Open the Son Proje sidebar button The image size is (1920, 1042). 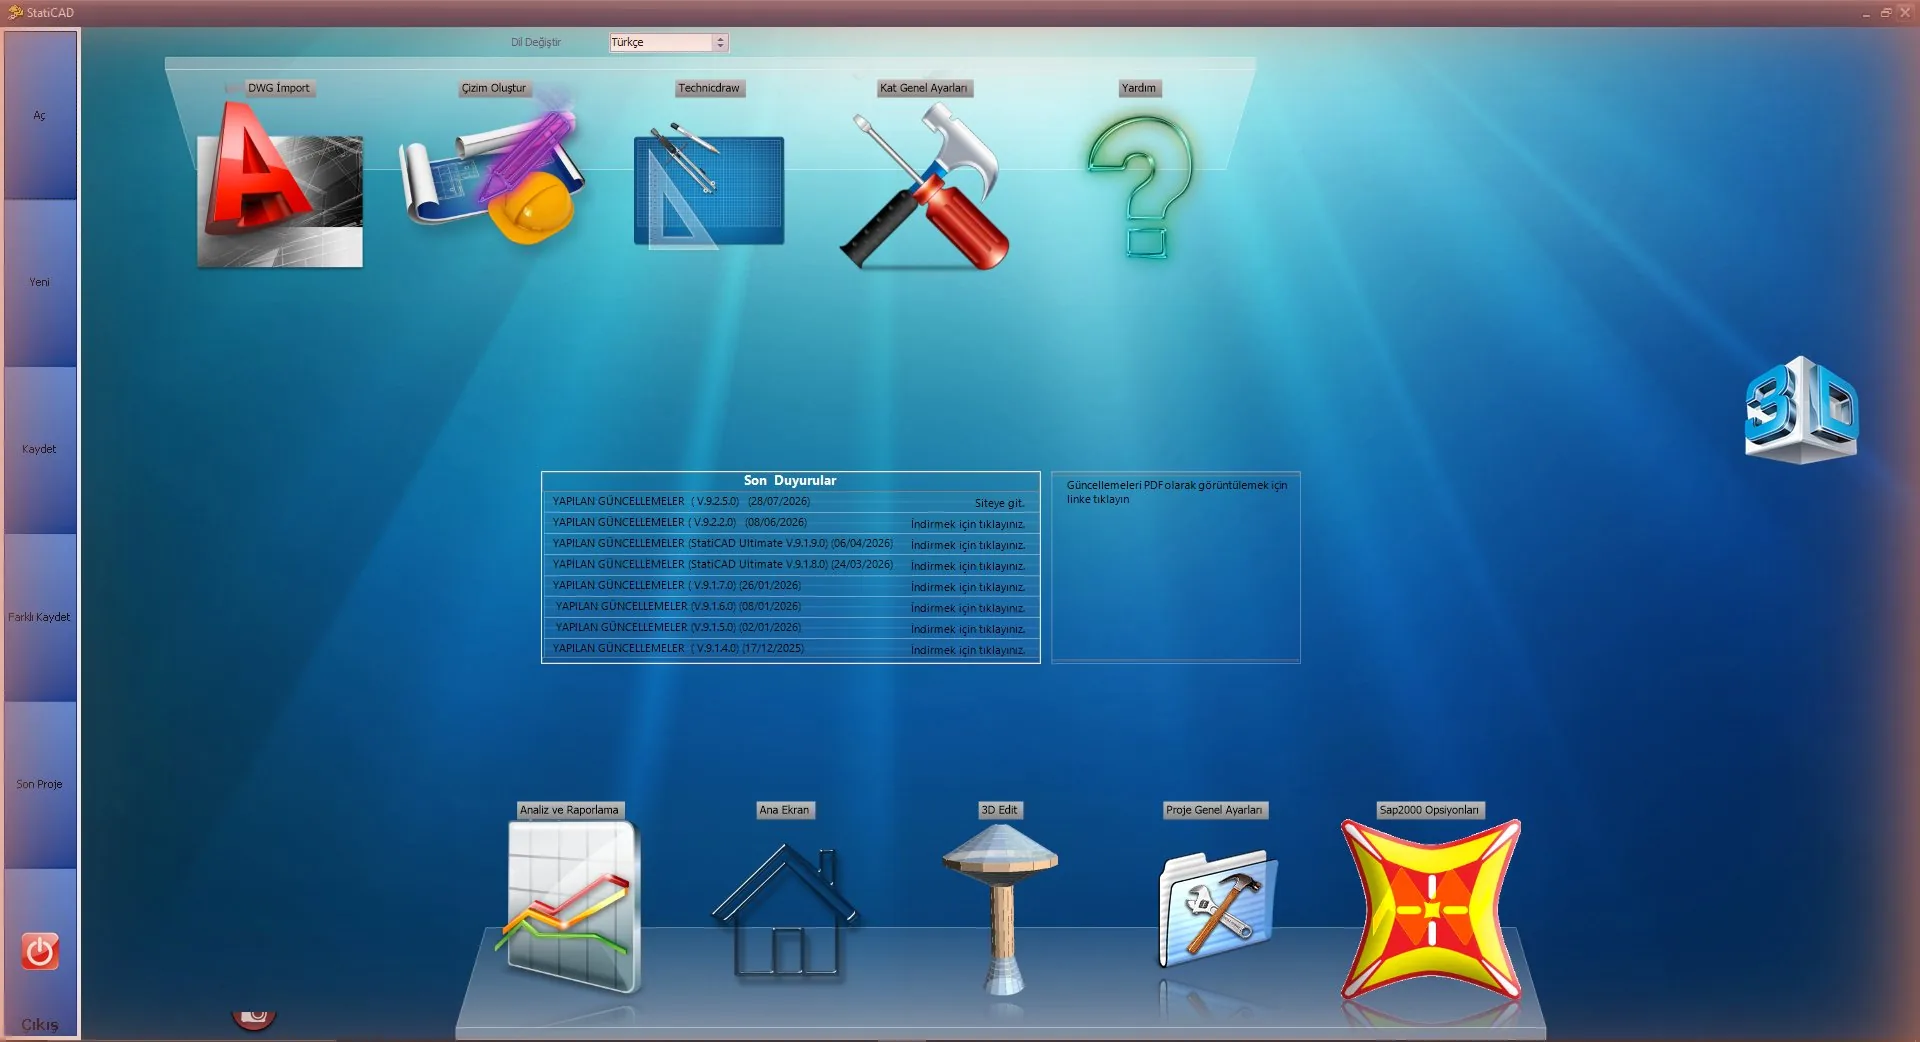[40, 784]
